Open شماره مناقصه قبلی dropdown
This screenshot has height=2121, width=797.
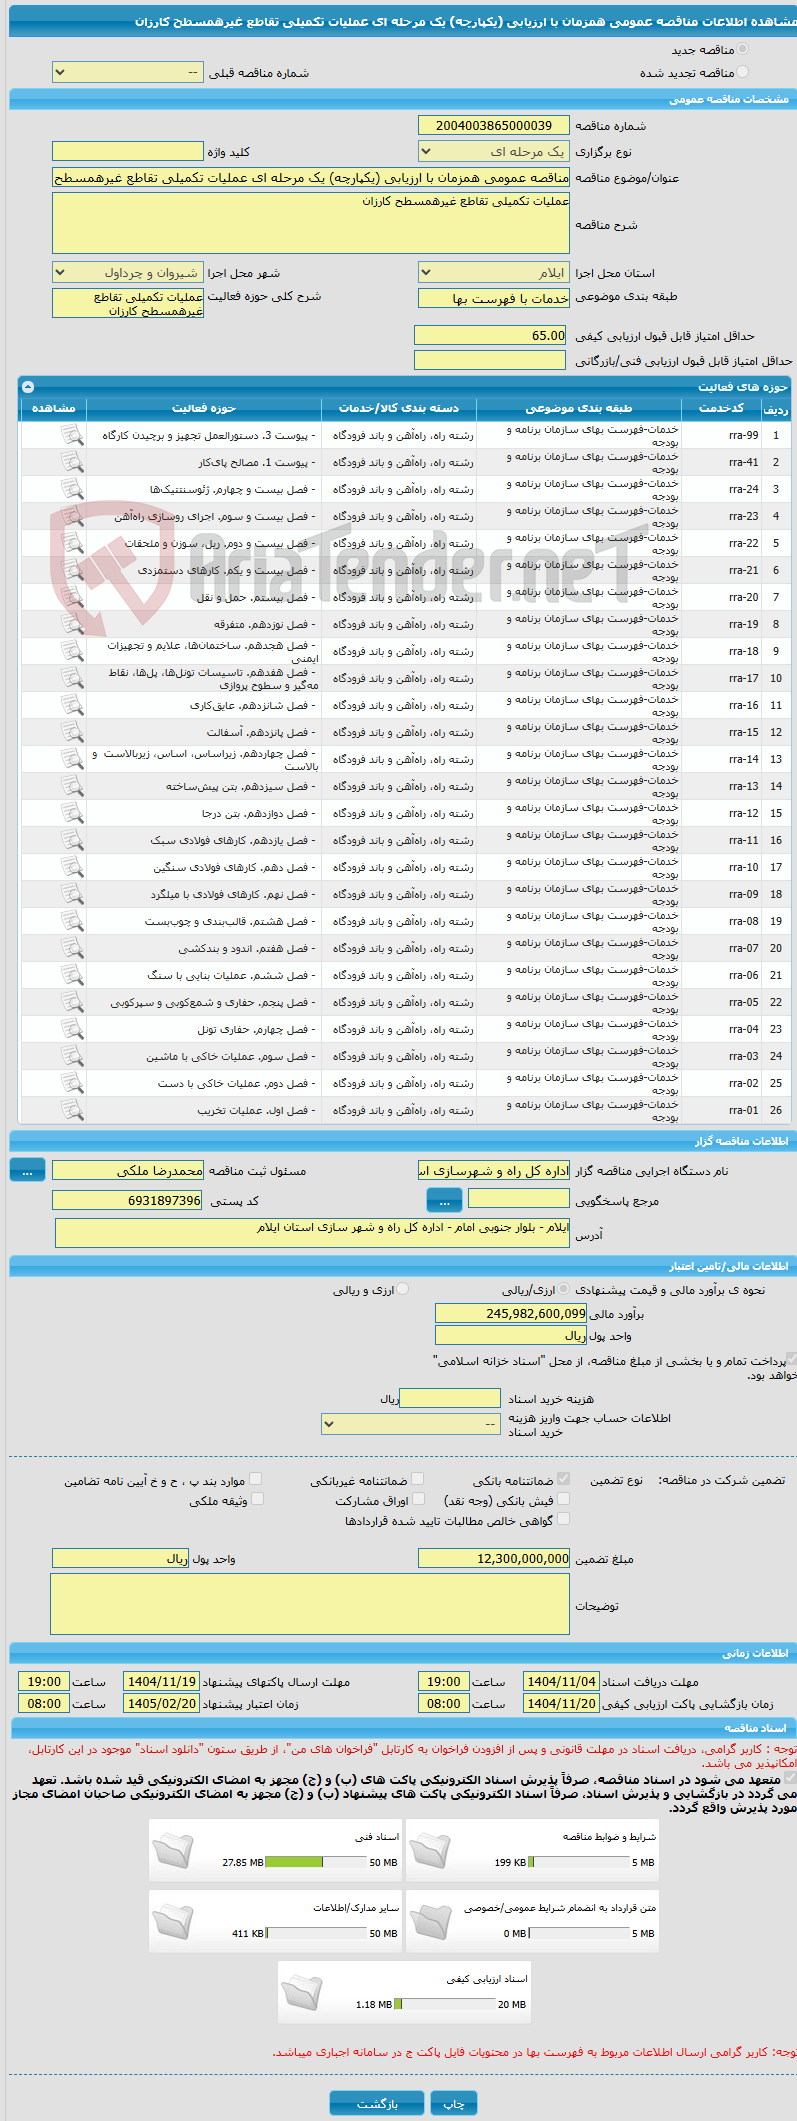click(127, 72)
